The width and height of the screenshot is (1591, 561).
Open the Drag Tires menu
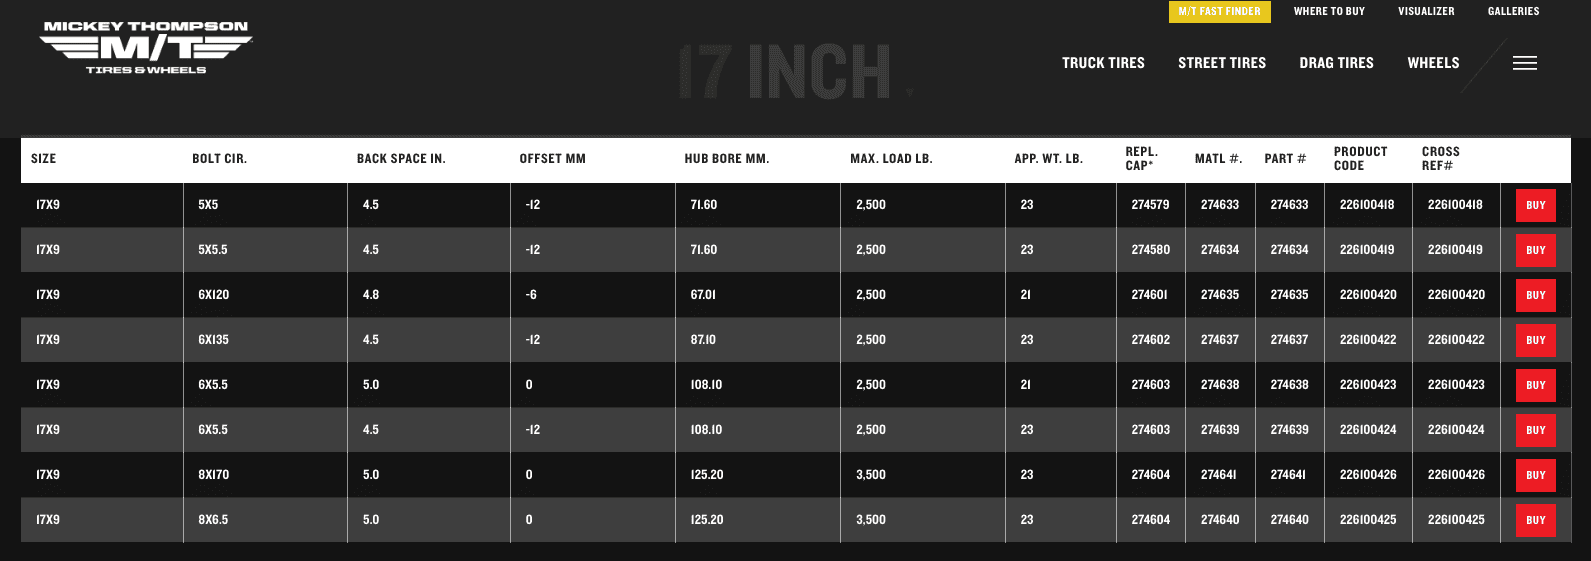coord(1336,63)
